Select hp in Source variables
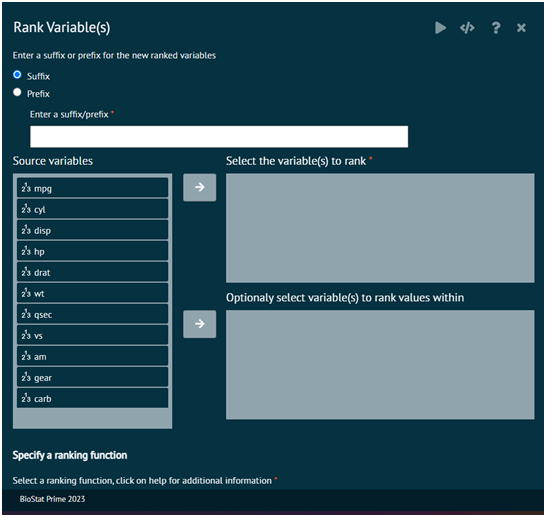546x517 pixels. pos(92,251)
